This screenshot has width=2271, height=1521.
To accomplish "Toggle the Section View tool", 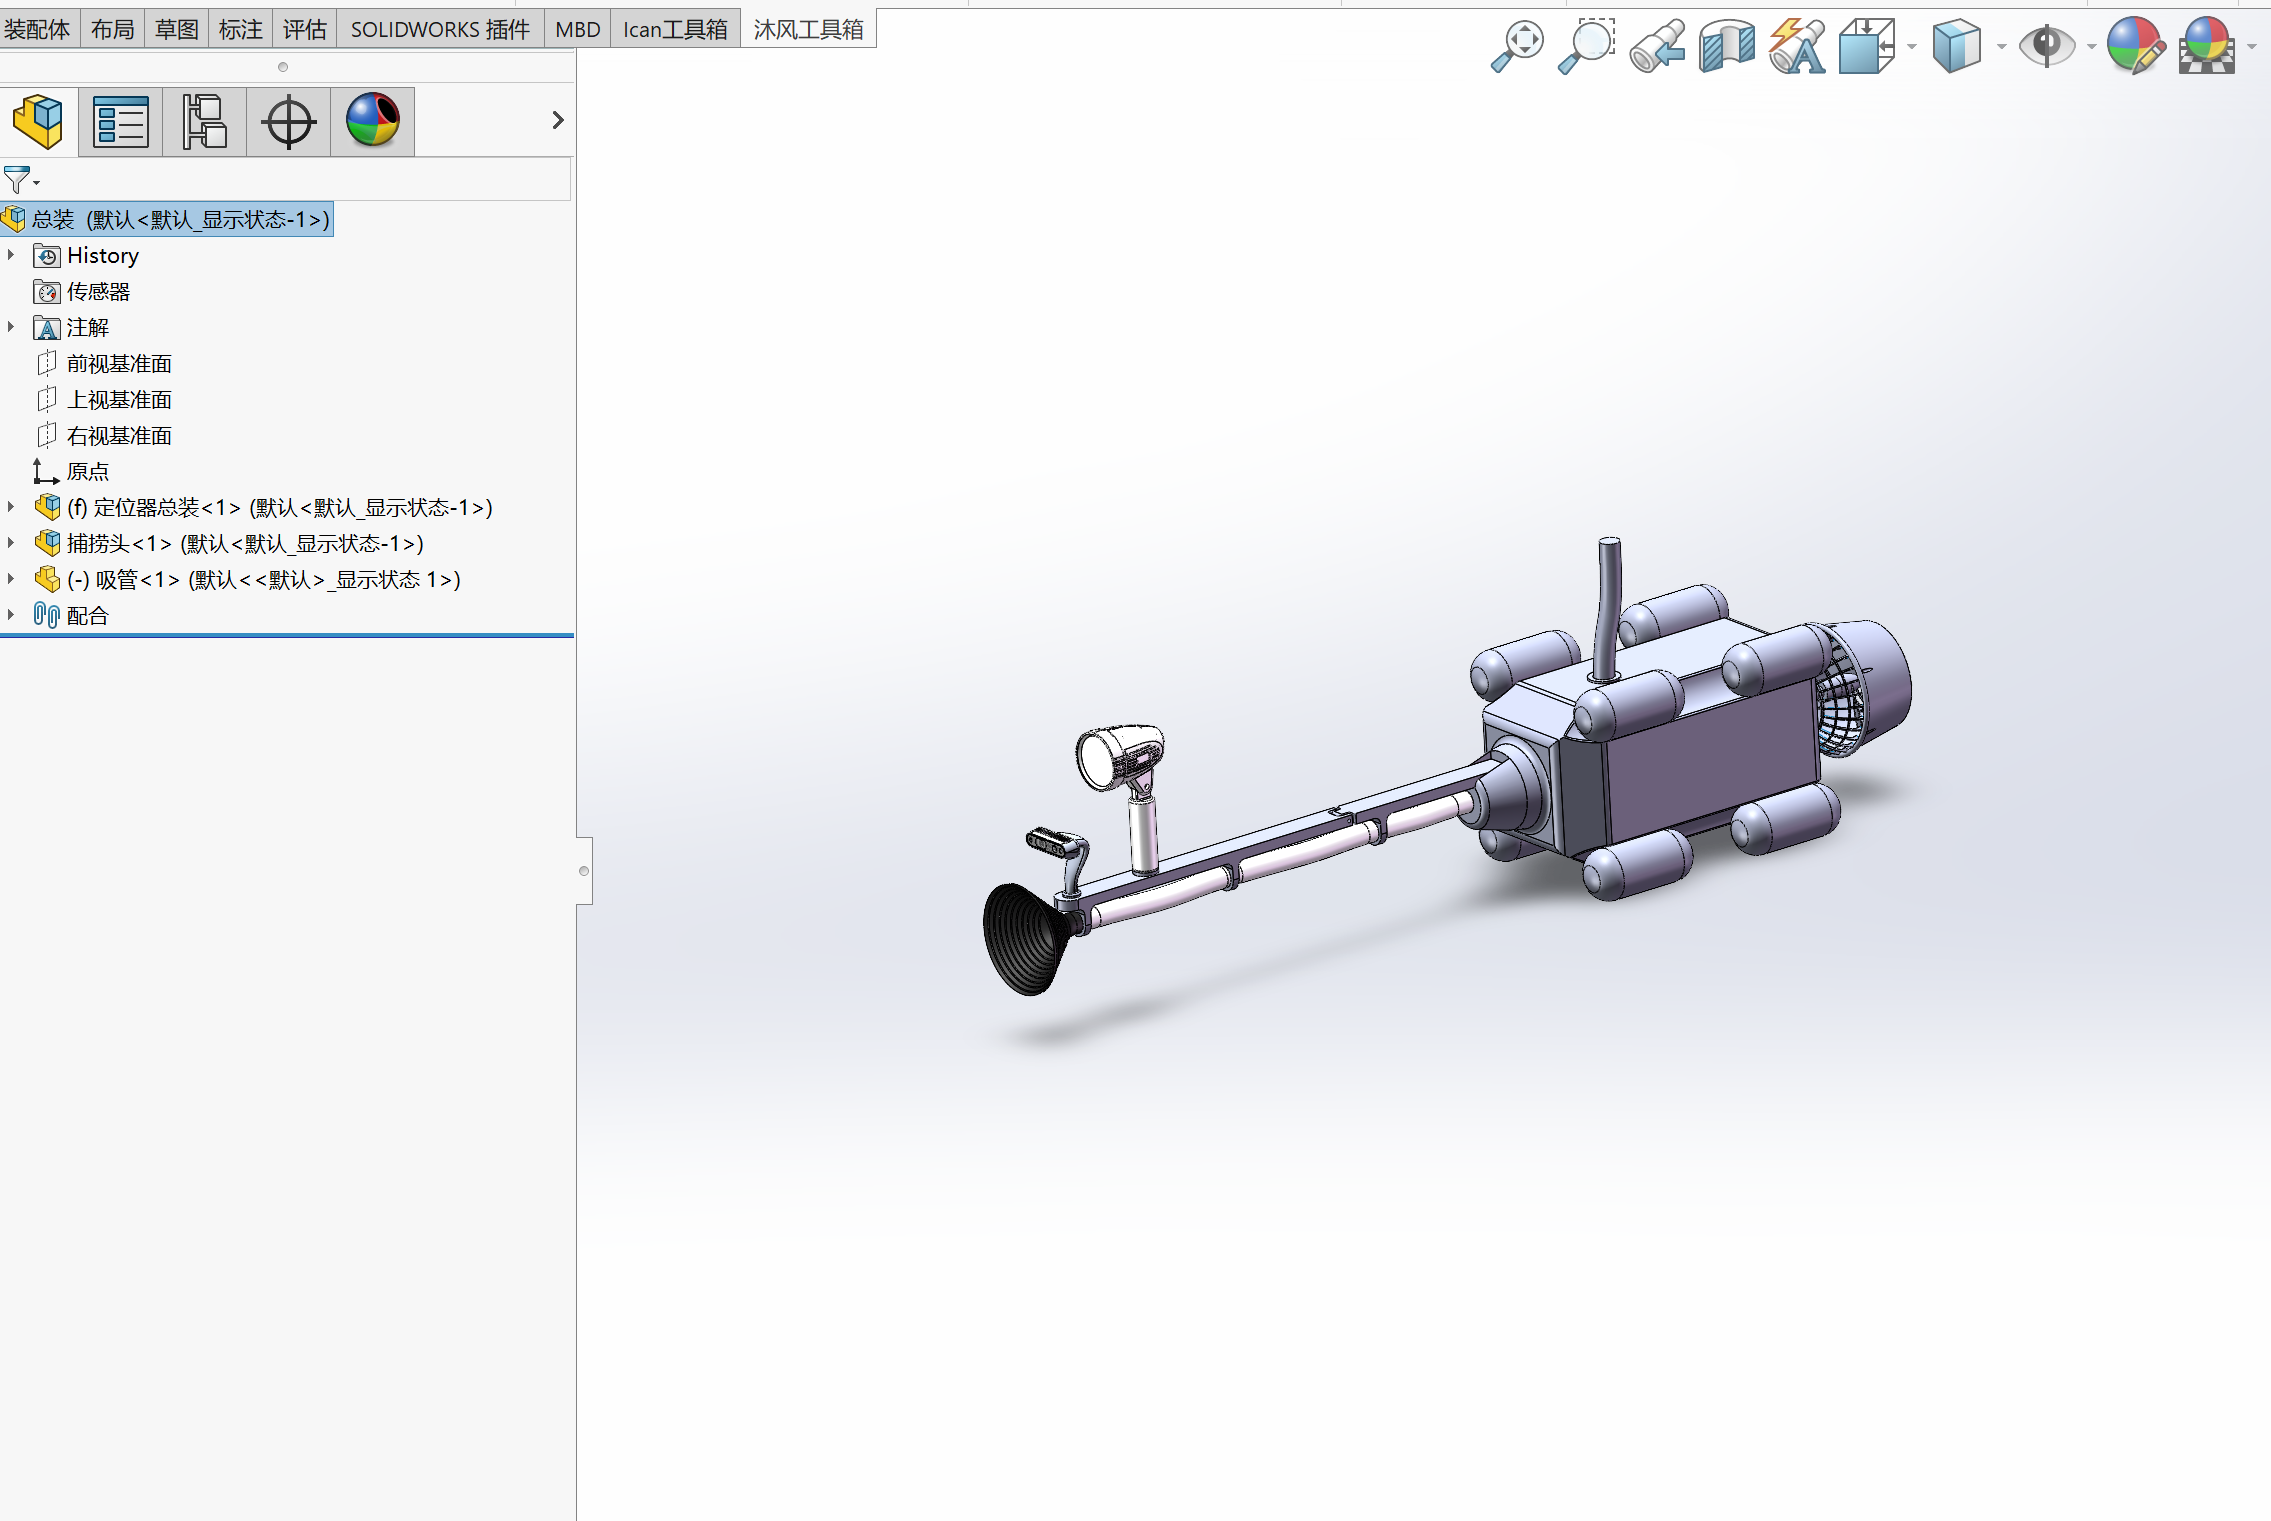I will [x=1727, y=46].
